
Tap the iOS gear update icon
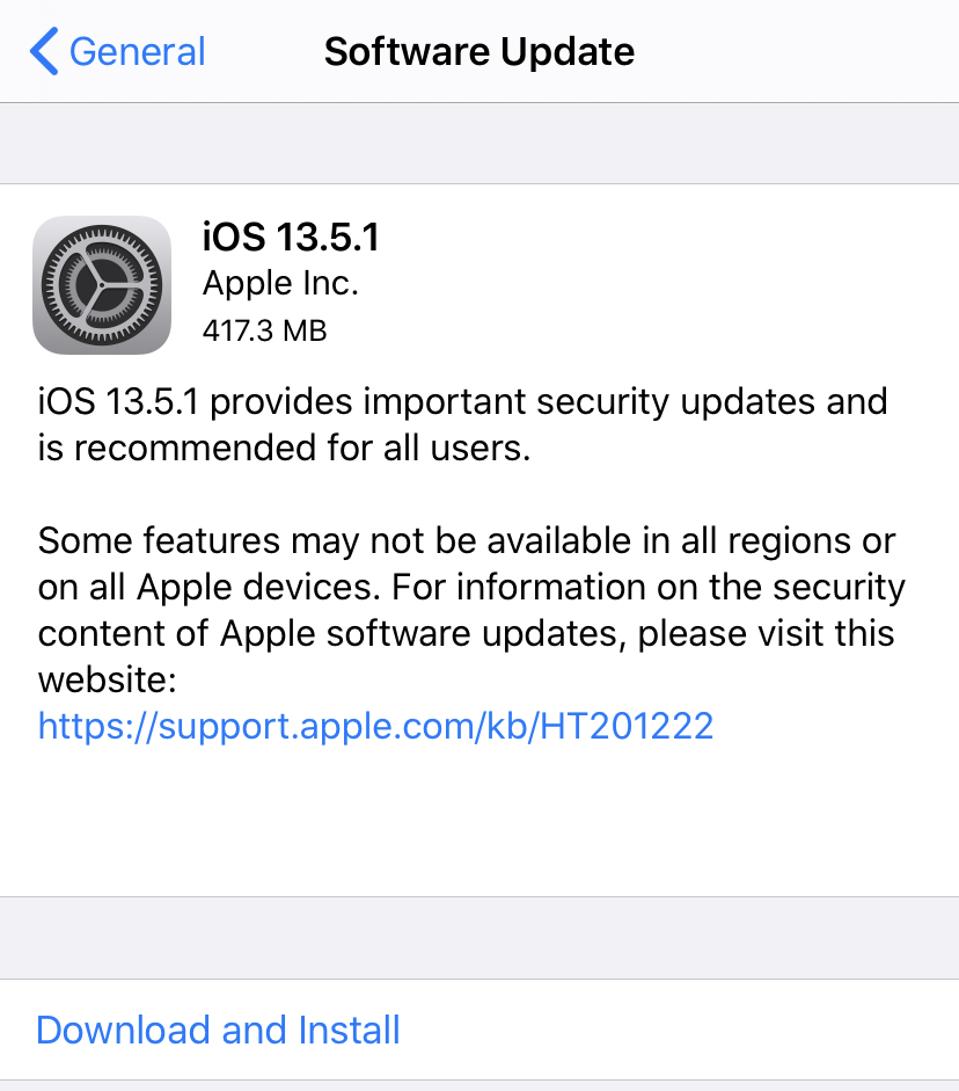point(102,285)
